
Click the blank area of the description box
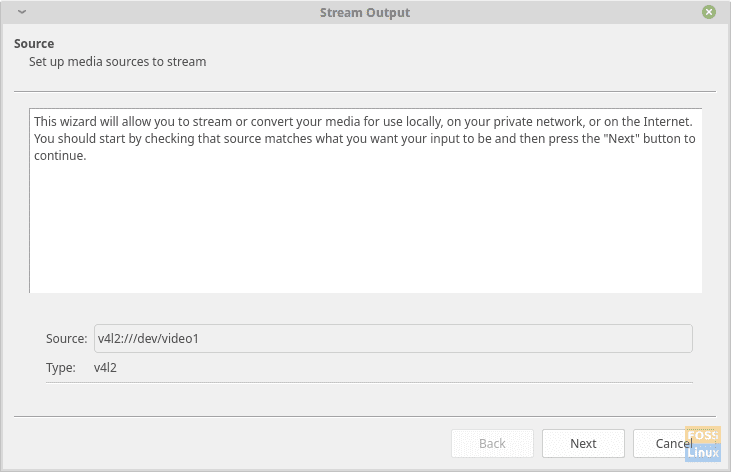coord(365,230)
